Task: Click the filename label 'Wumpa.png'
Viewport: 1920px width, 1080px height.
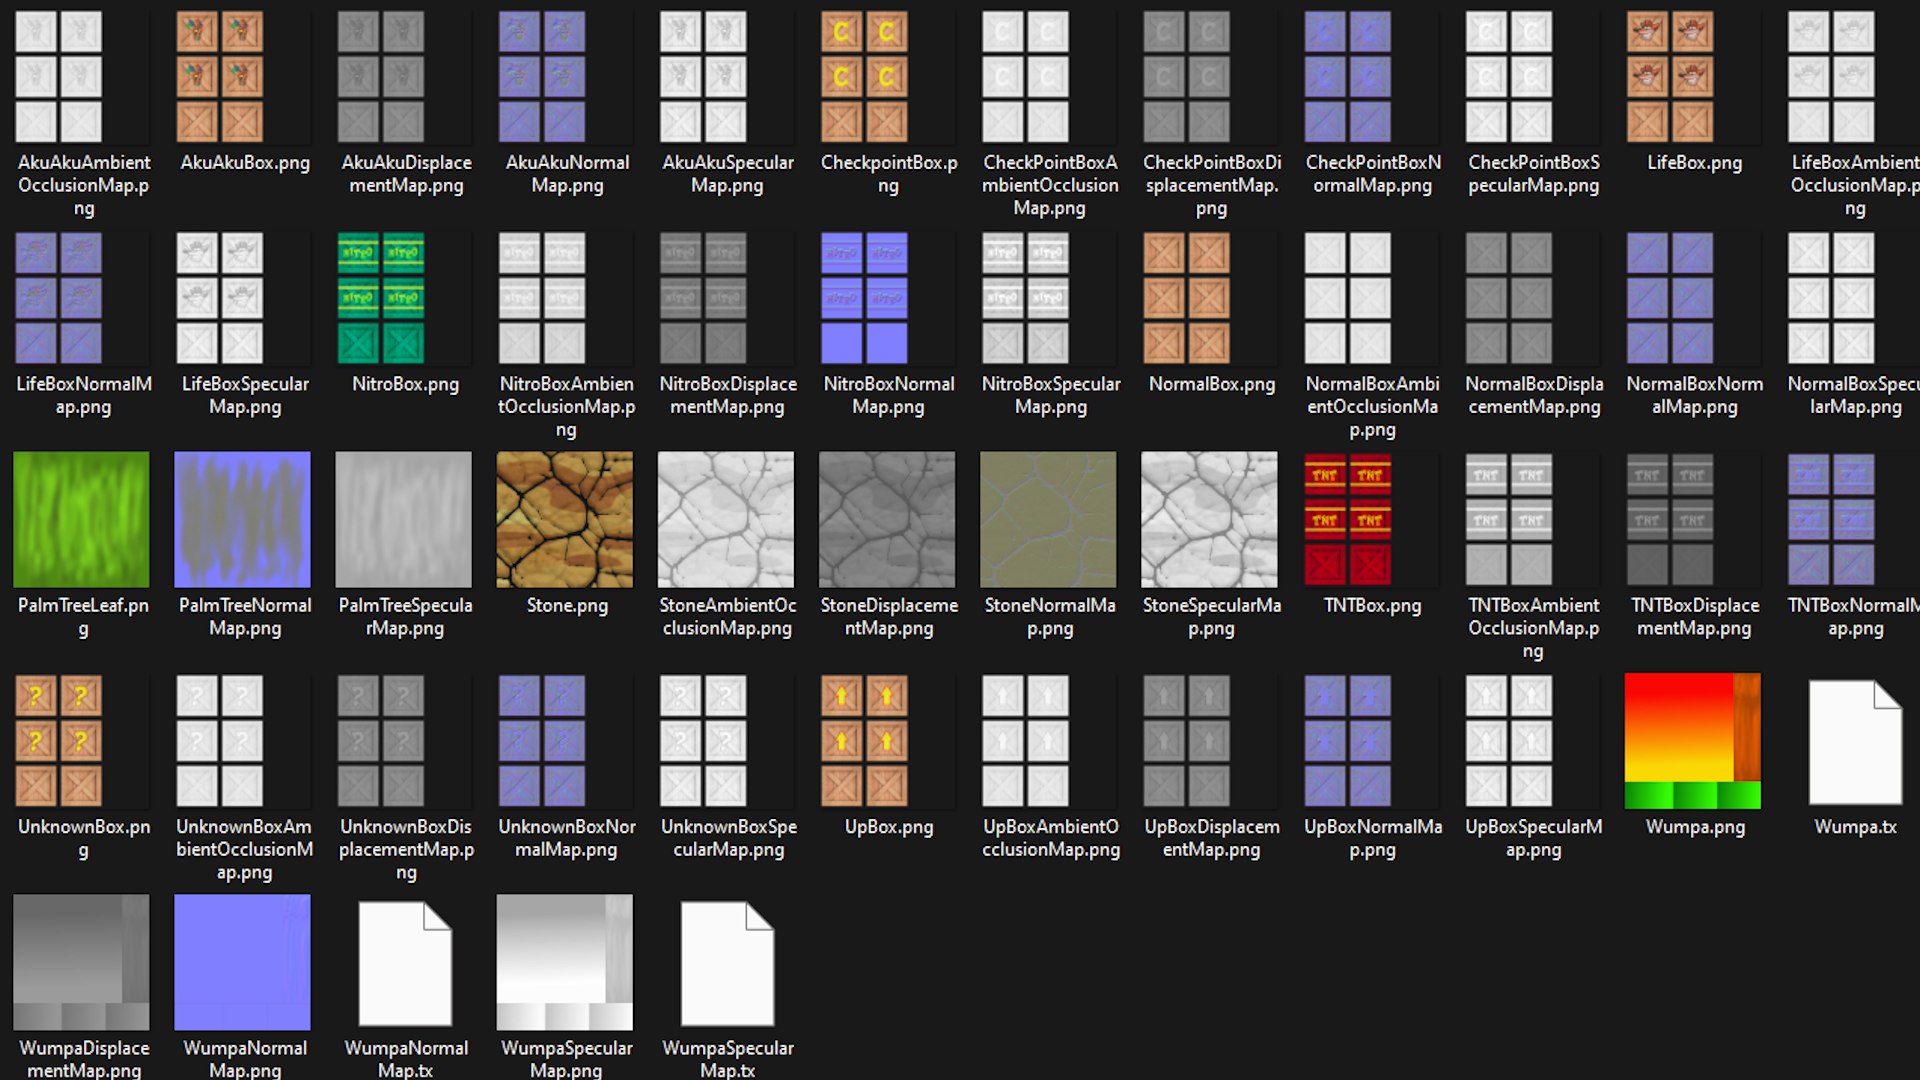Action: point(1695,827)
